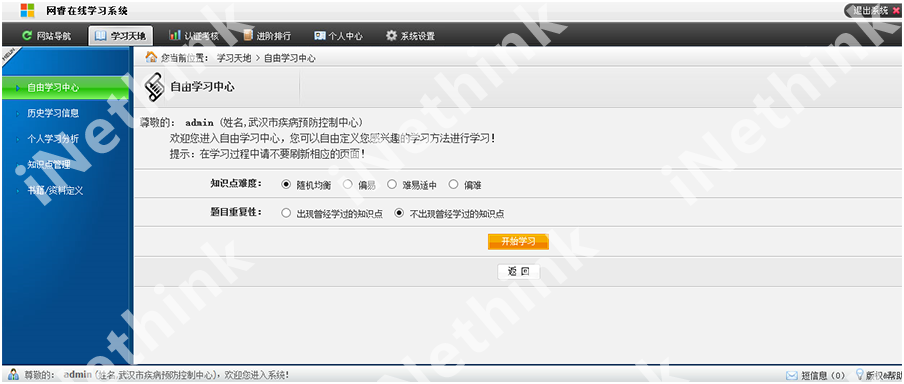Click the icon beside 进阶排行
The width and height of the screenshot is (904, 384).
(248, 35)
